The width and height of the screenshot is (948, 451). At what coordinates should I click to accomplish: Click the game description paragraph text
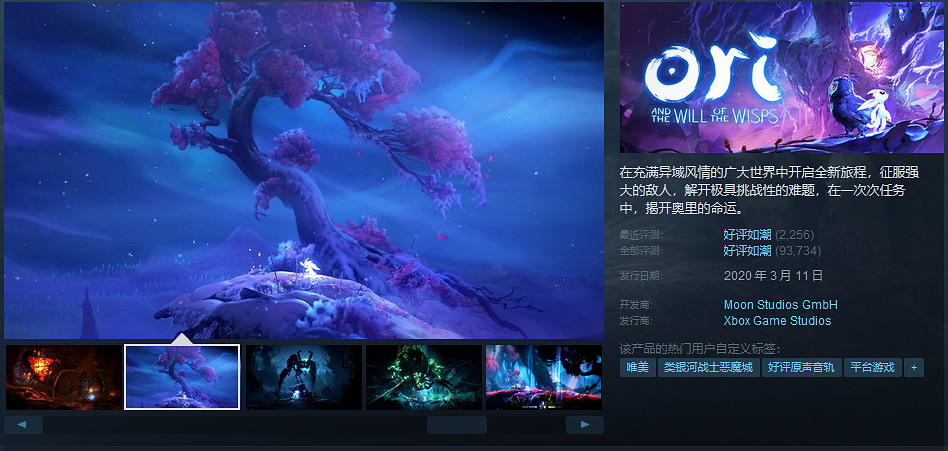pyautogui.click(x=770, y=191)
